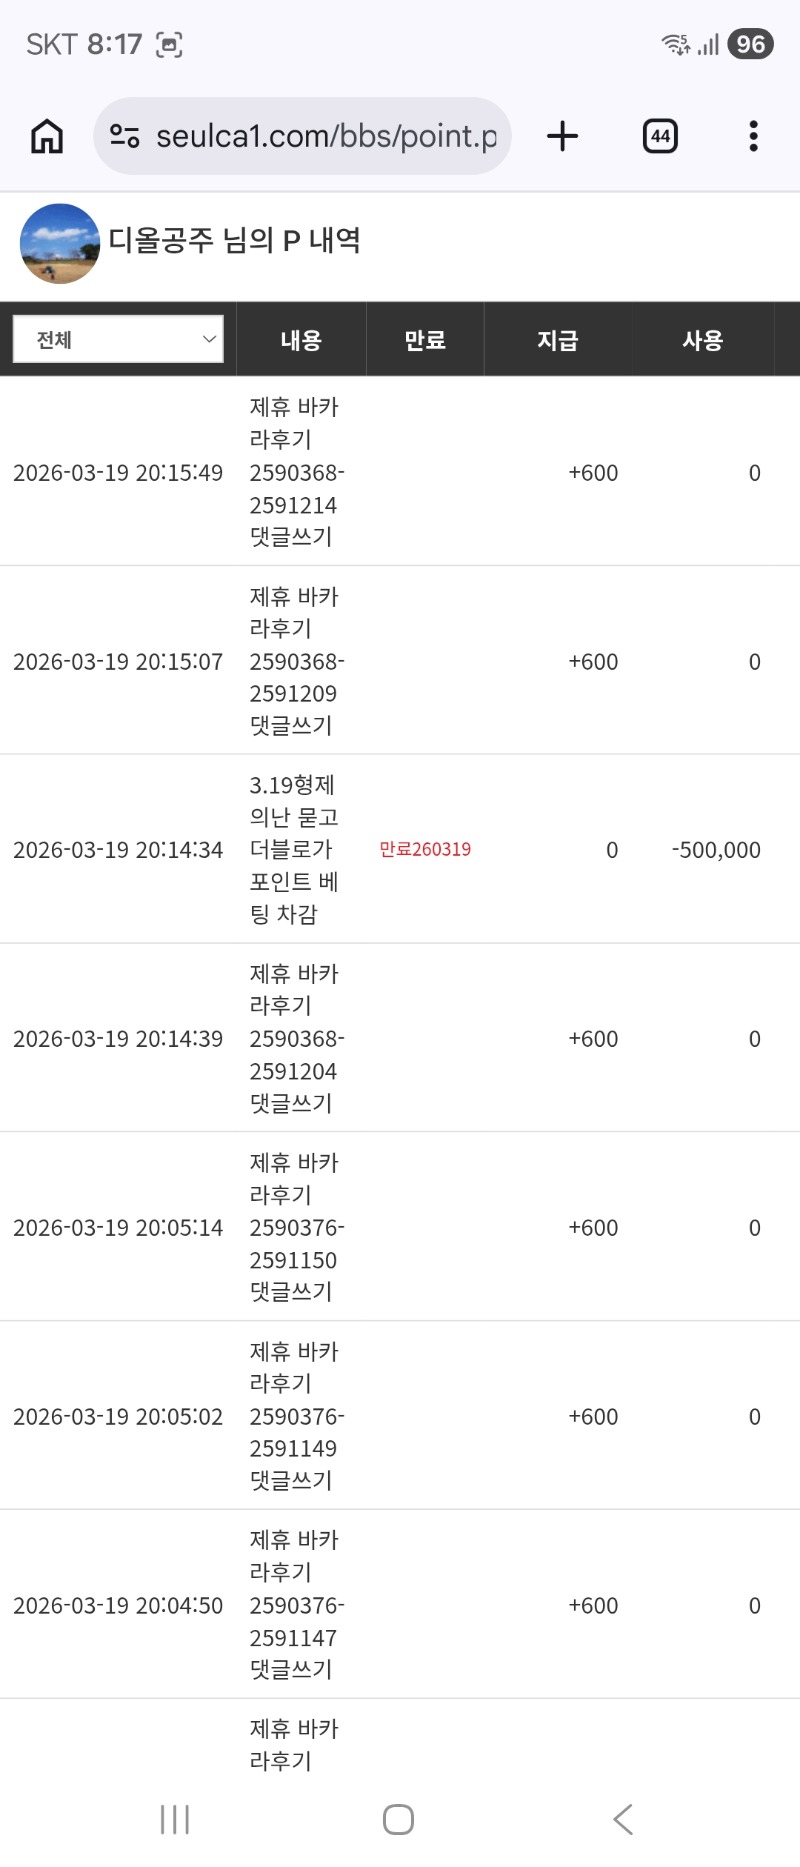The height and width of the screenshot is (1867, 800).
Task: Tap the browser home icon
Action: [47, 136]
